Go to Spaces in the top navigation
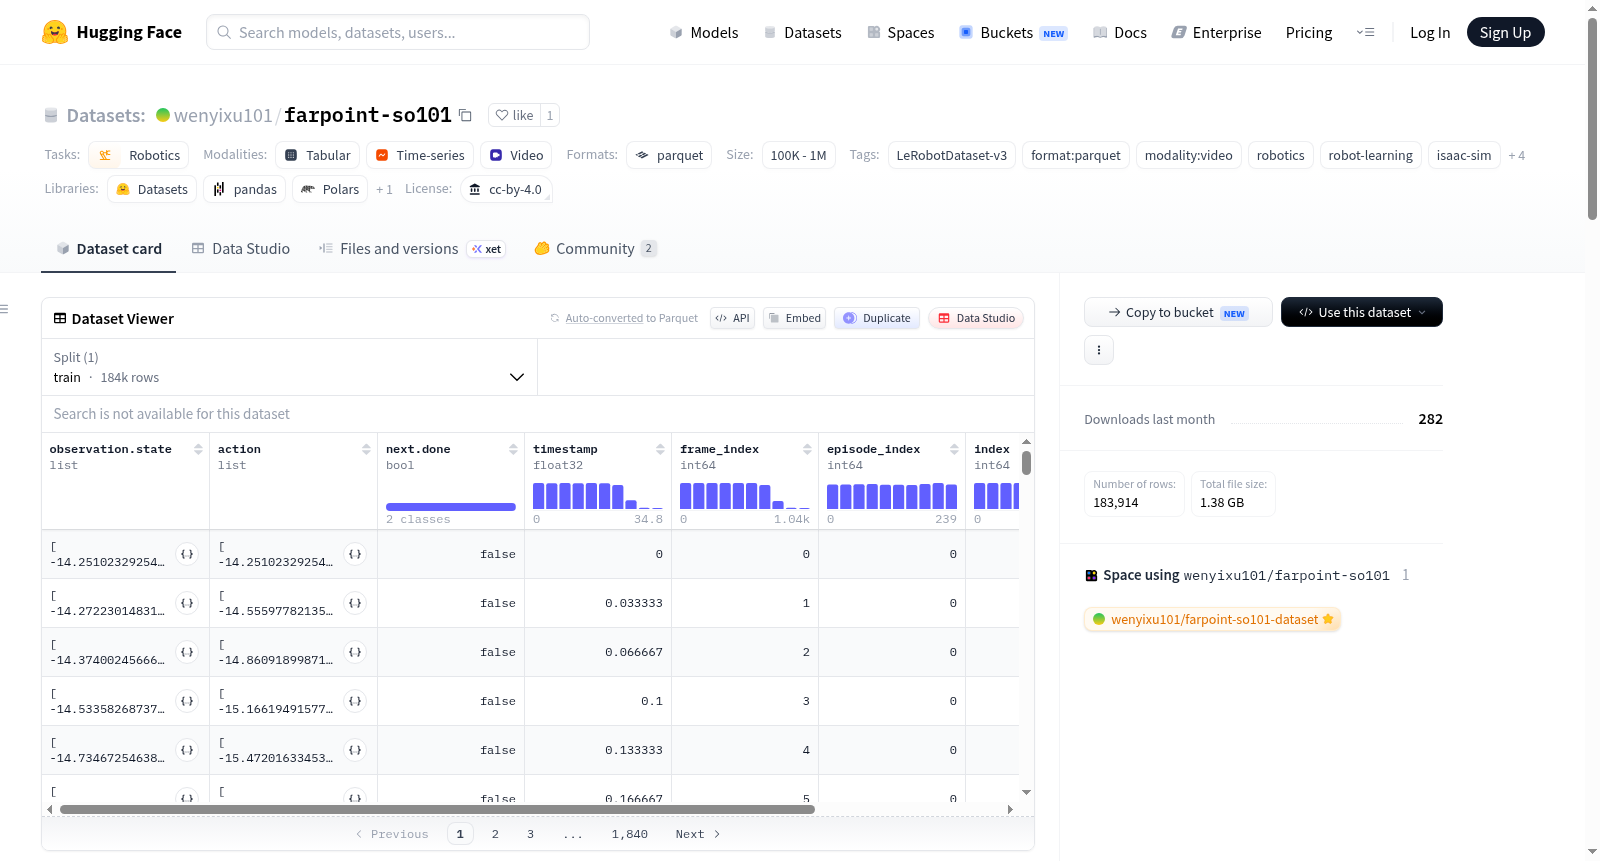The width and height of the screenshot is (1600, 861). (x=900, y=32)
